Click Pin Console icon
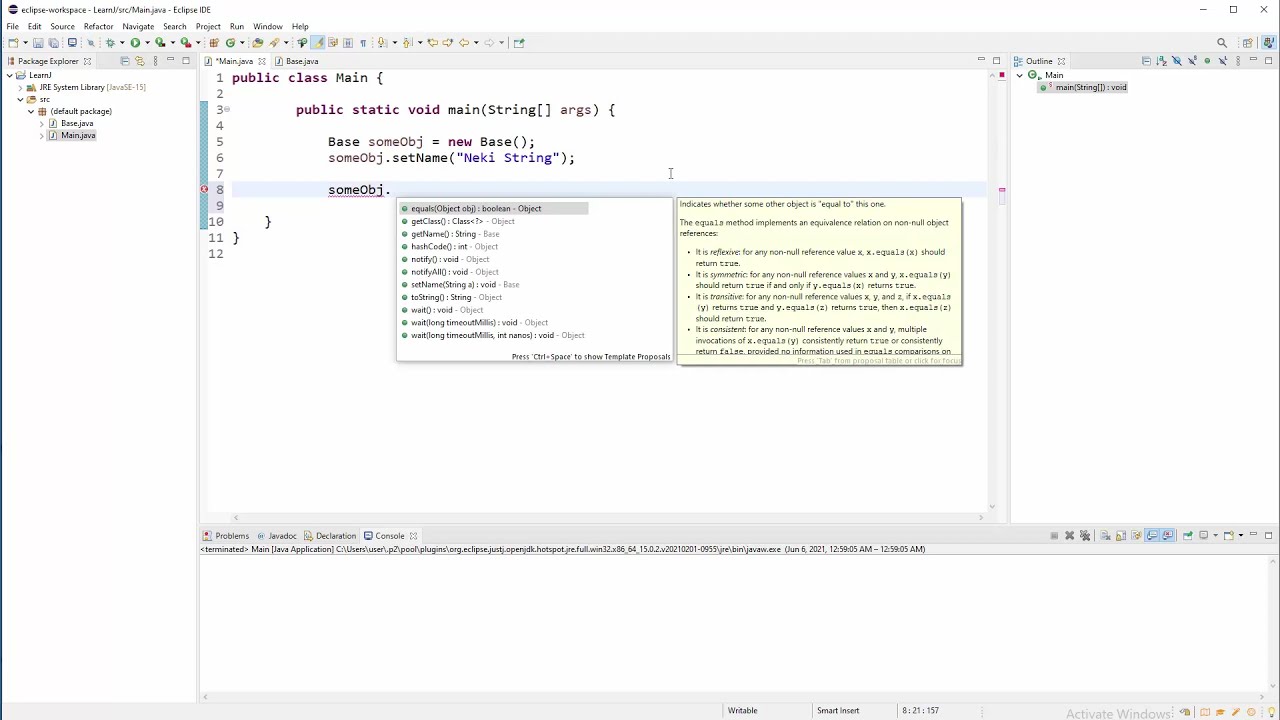 1188,536
